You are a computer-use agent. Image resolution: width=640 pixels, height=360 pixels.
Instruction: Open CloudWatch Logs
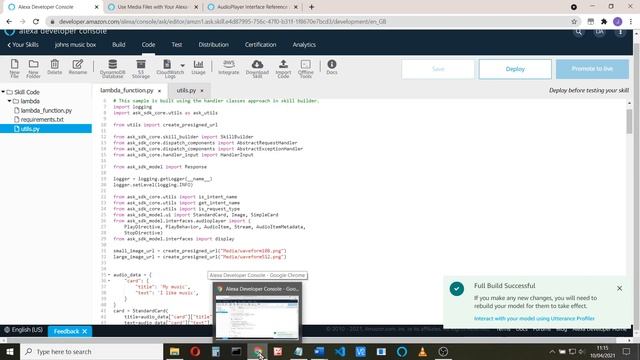(167, 68)
